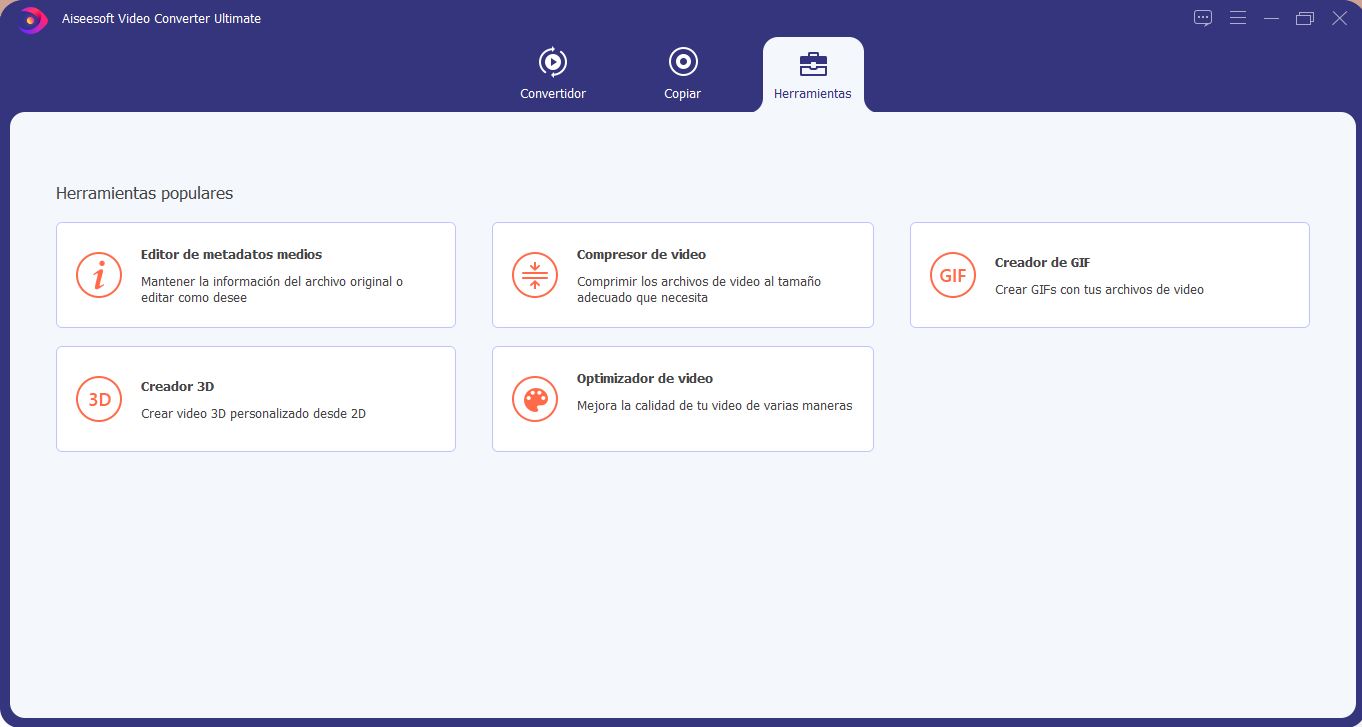
Task: Switch to the Copiar tab
Action: point(682,93)
